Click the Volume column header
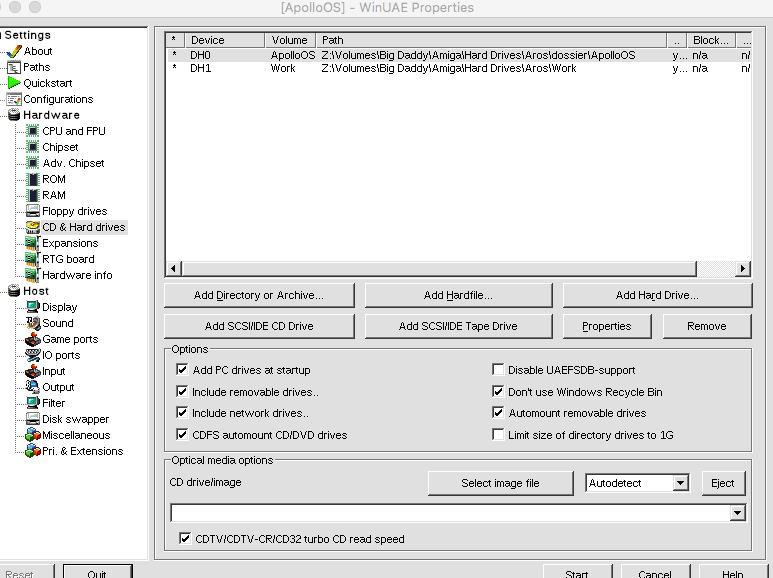This screenshot has width=773, height=578. pos(290,40)
